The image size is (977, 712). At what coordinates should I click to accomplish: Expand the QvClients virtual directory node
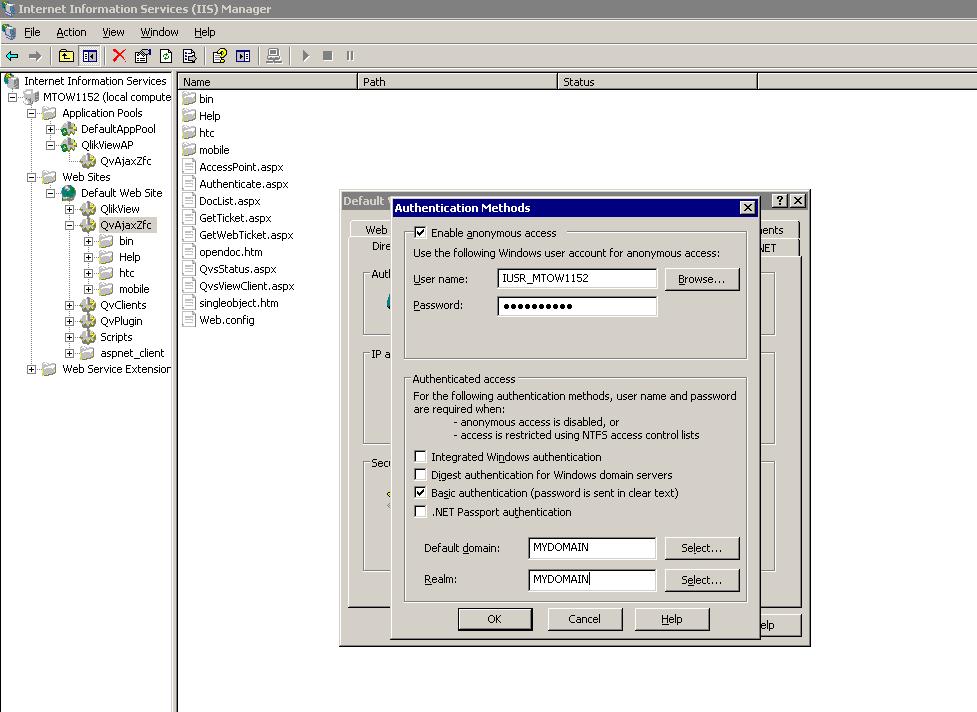point(69,305)
